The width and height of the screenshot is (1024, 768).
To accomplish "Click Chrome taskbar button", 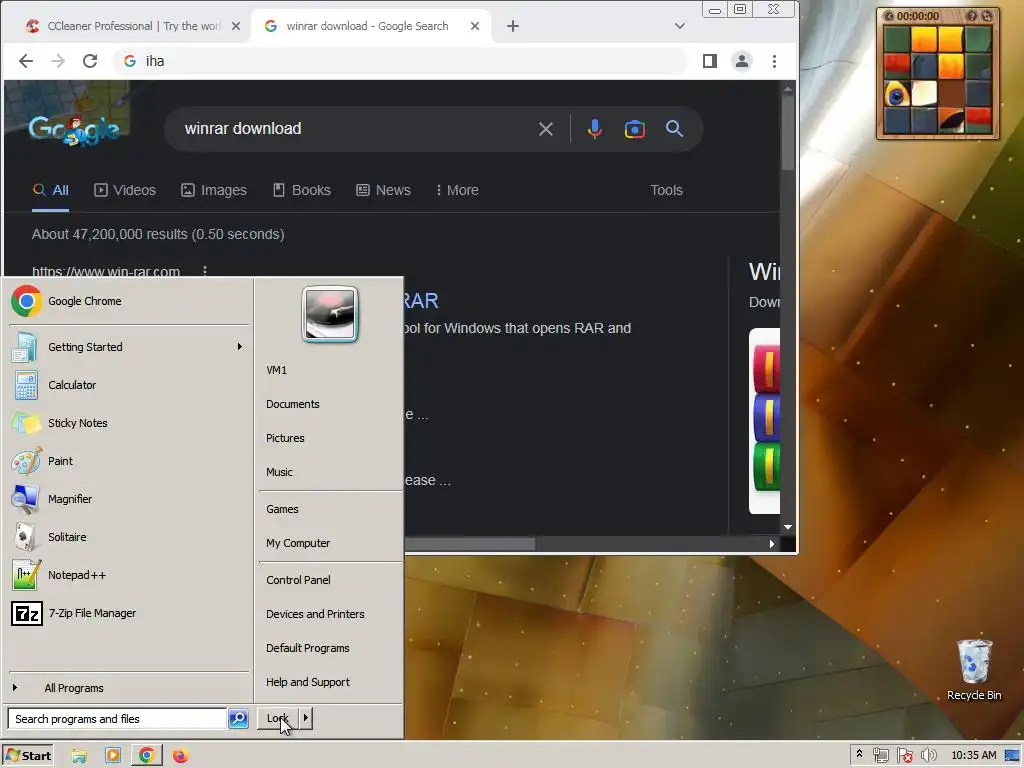I will (x=146, y=756).
